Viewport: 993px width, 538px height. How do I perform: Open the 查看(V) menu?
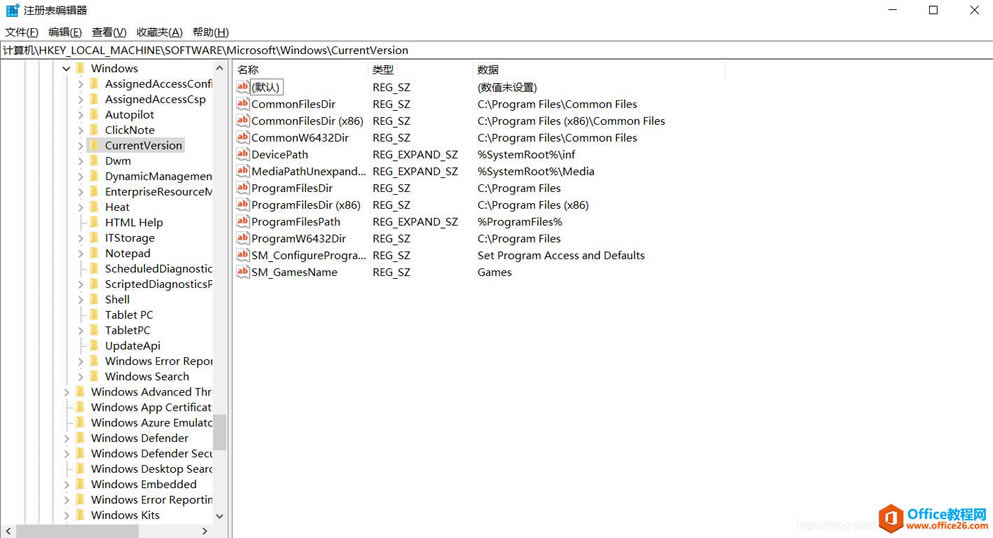pos(109,32)
